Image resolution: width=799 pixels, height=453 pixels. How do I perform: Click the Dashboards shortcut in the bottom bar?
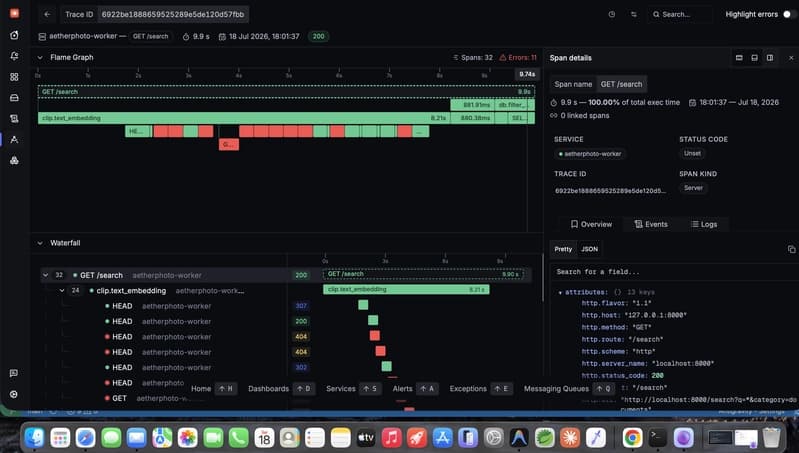point(281,389)
